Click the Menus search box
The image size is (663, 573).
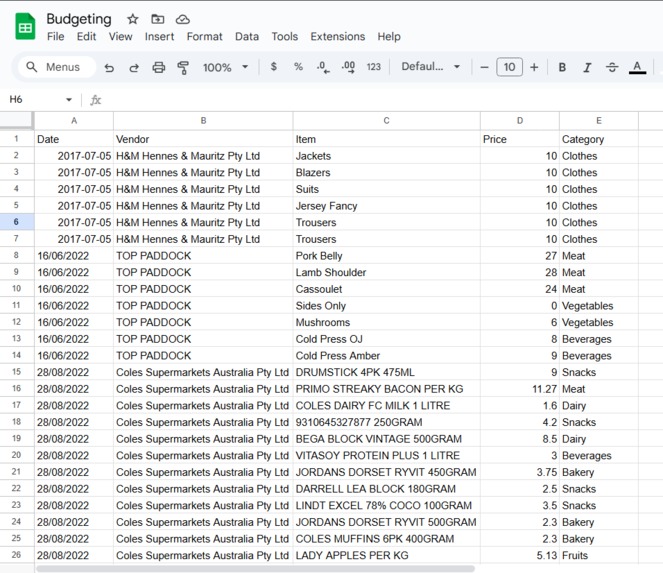pos(57,67)
